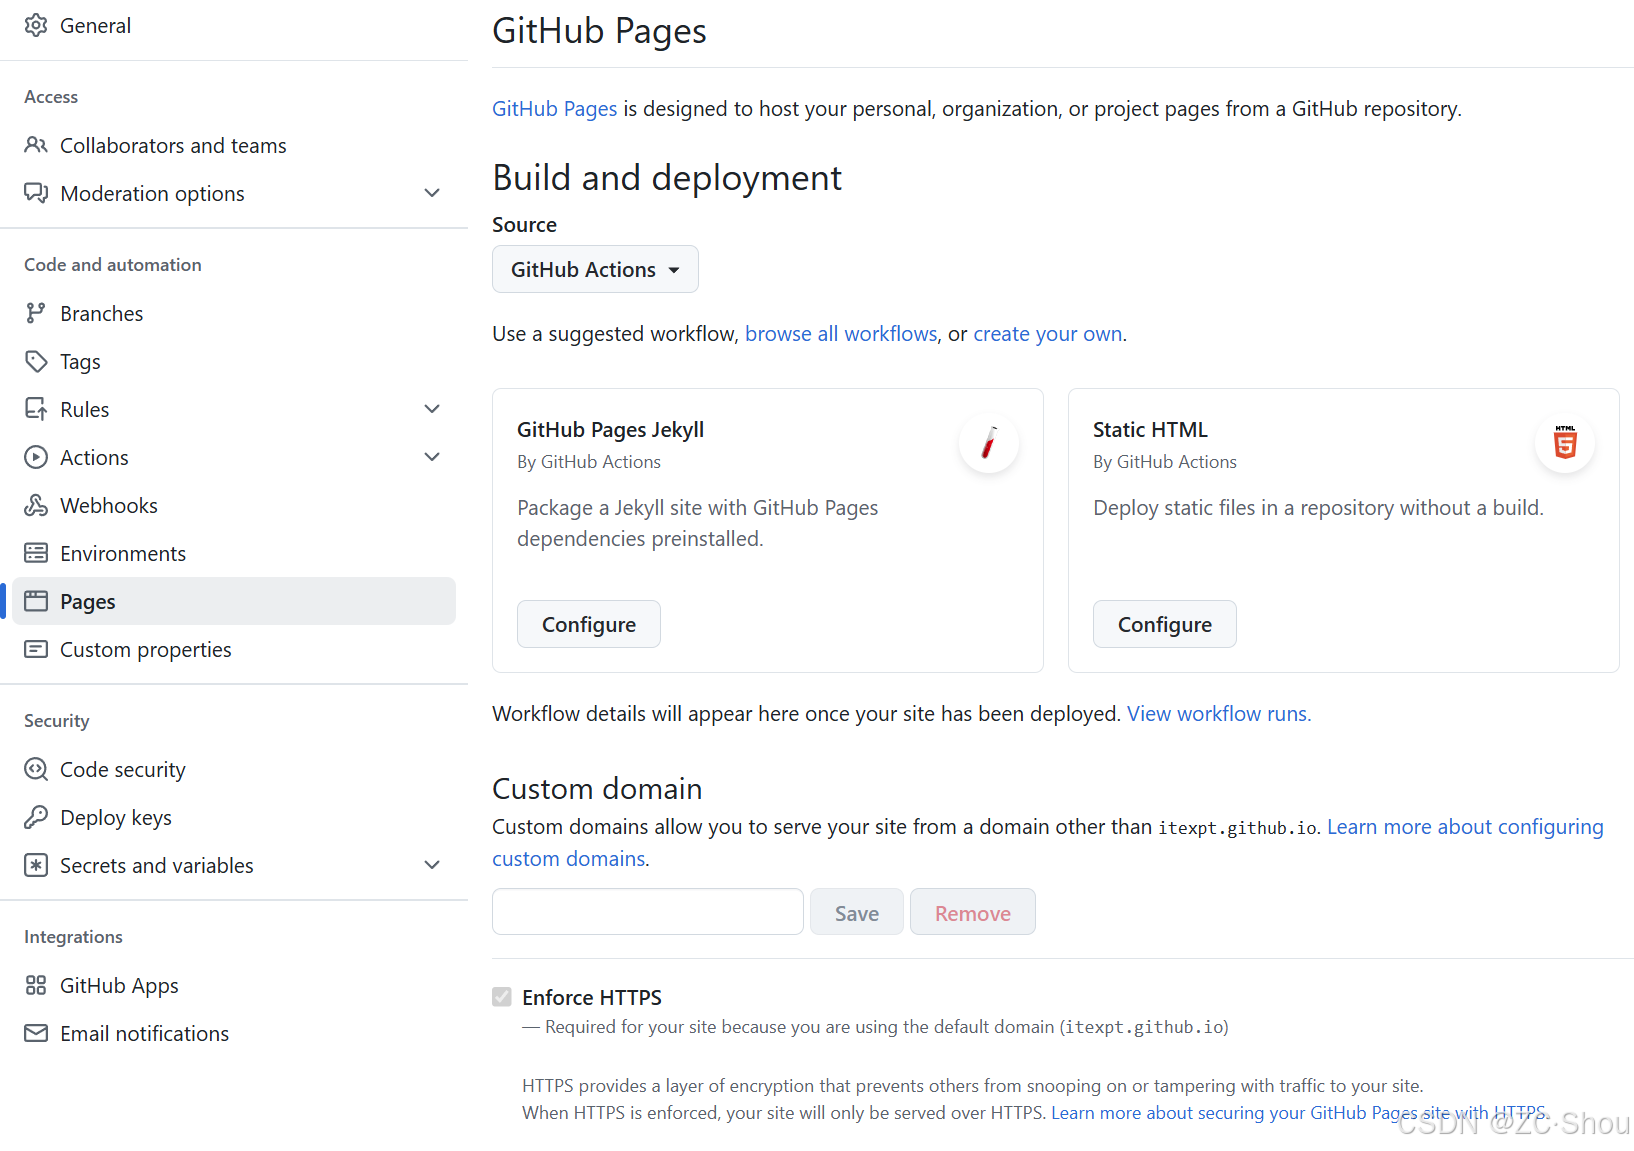Expand the Moderation options section
The image size is (1634, 1151).
click(432, 193)
